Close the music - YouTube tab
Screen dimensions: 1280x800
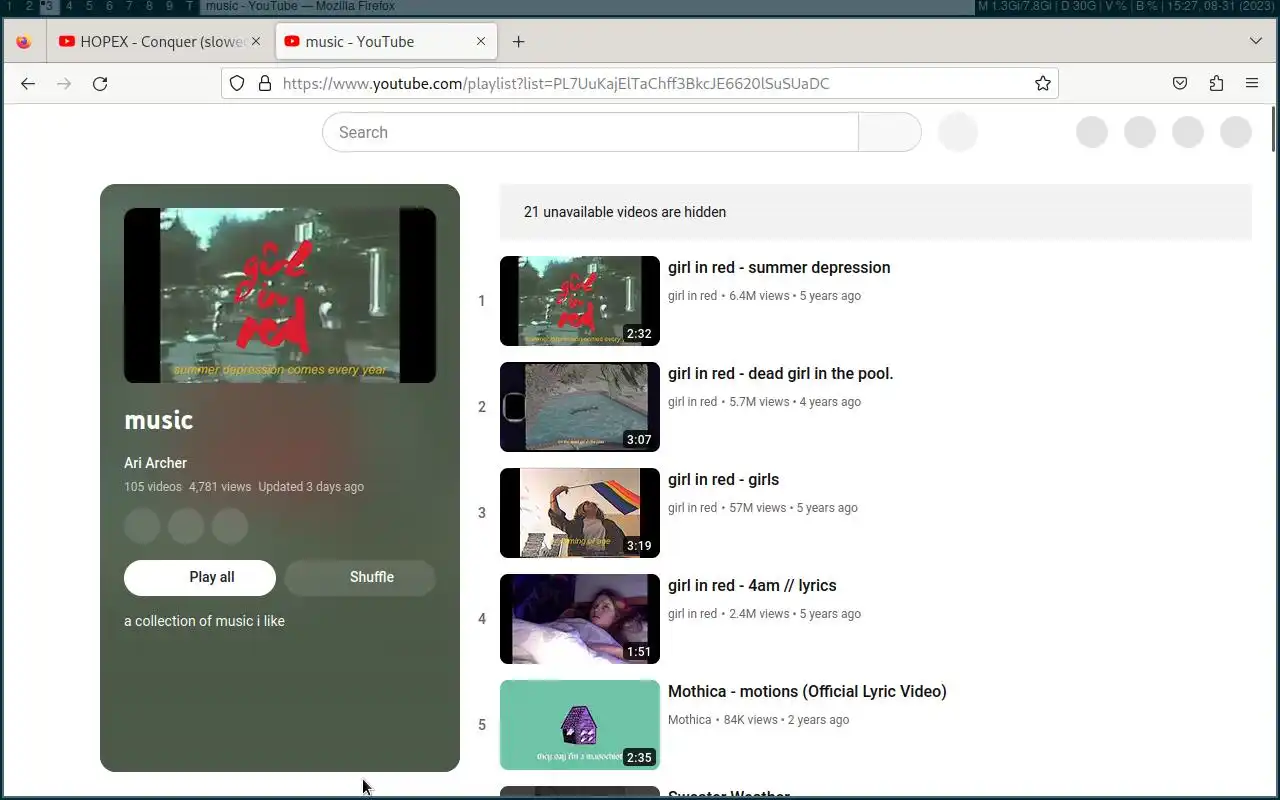tap(481, 42)
